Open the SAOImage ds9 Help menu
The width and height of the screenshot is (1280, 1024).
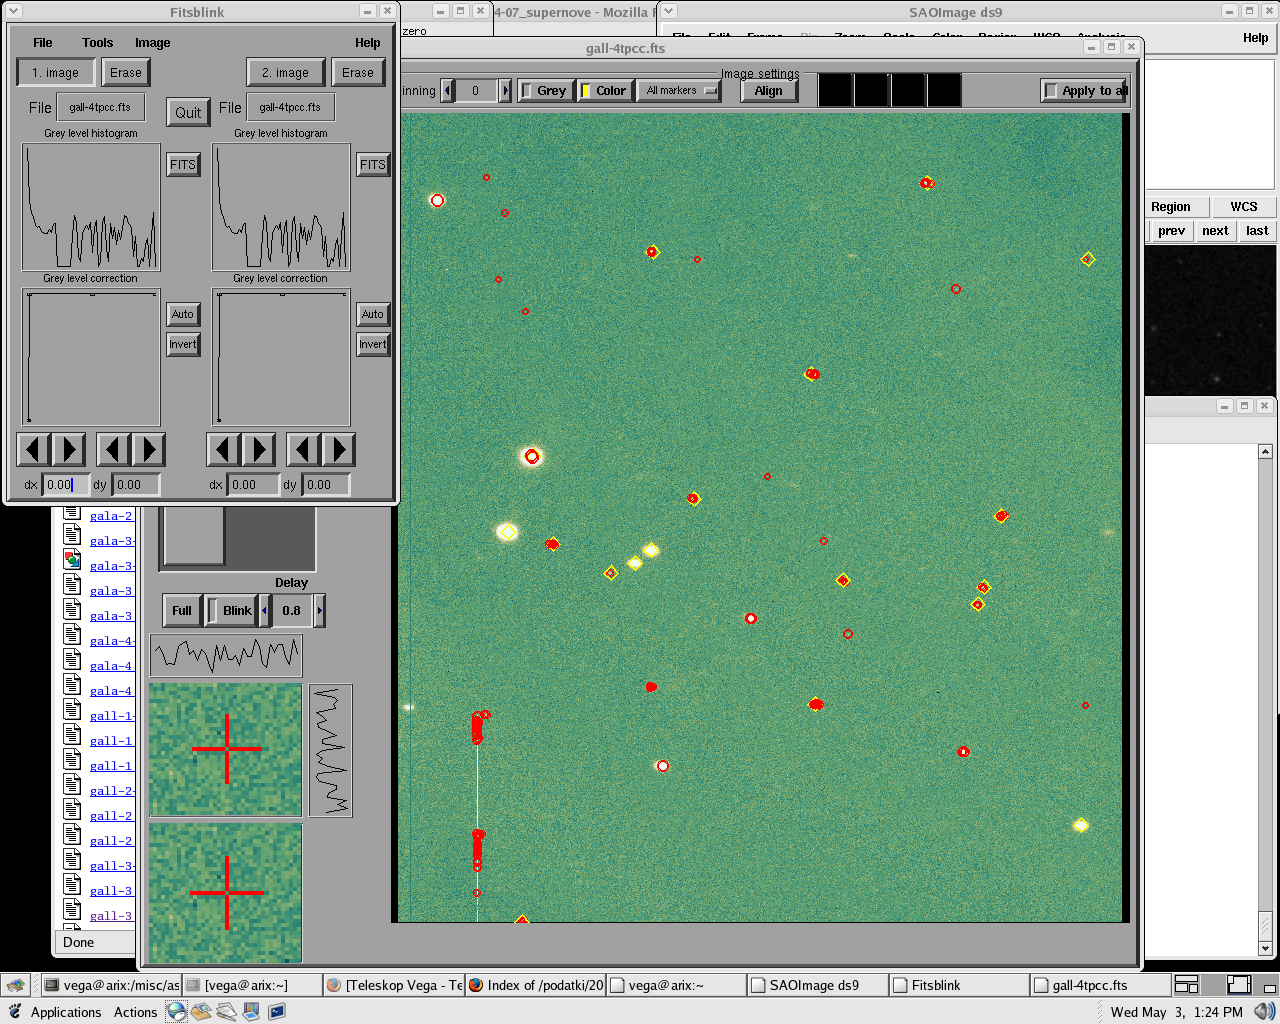click(x=1255, y=38)
